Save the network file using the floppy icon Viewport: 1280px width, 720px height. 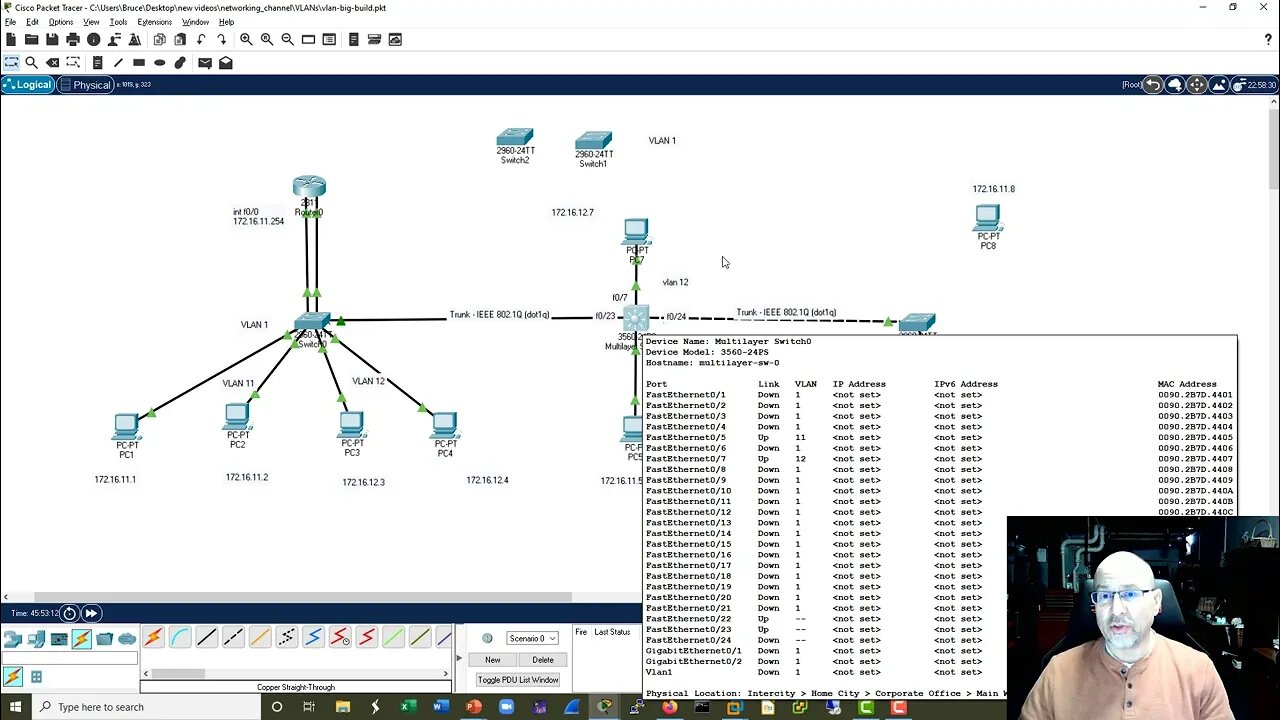tap(52, 39)
